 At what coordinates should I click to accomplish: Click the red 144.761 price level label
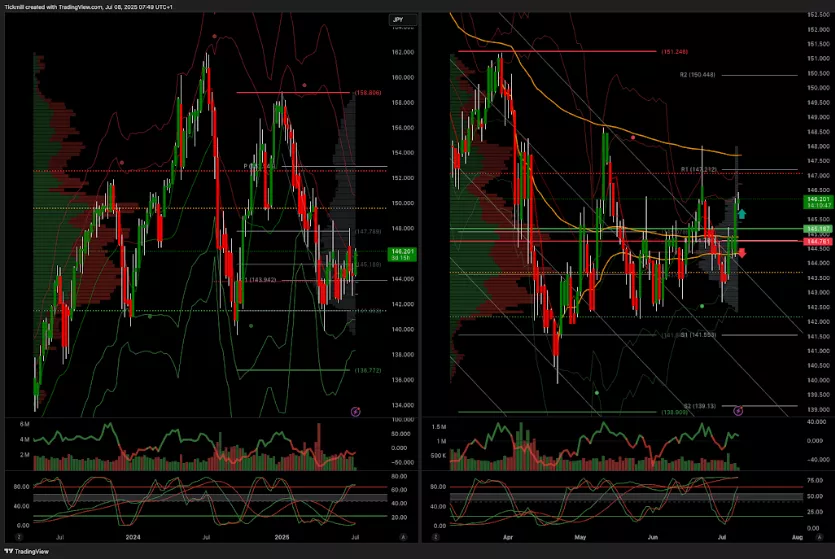tap(816, 241)
